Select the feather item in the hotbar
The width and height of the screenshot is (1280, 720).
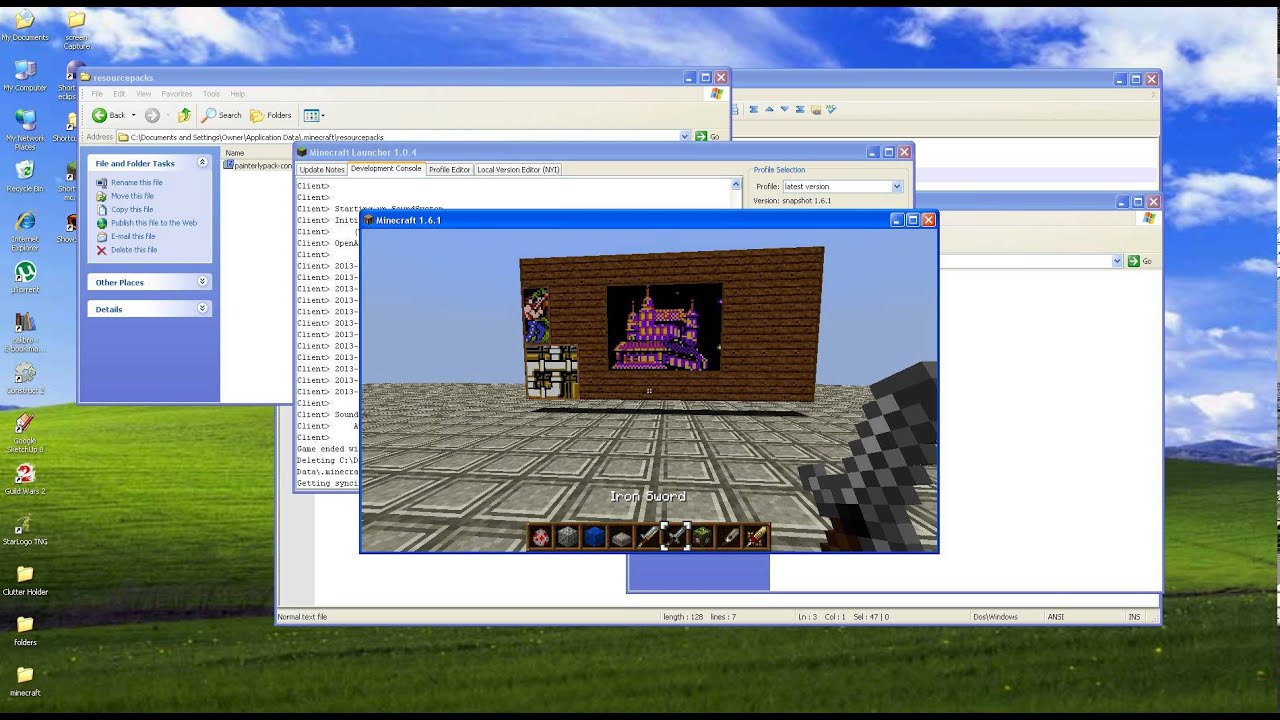click(x=730, y=537)
